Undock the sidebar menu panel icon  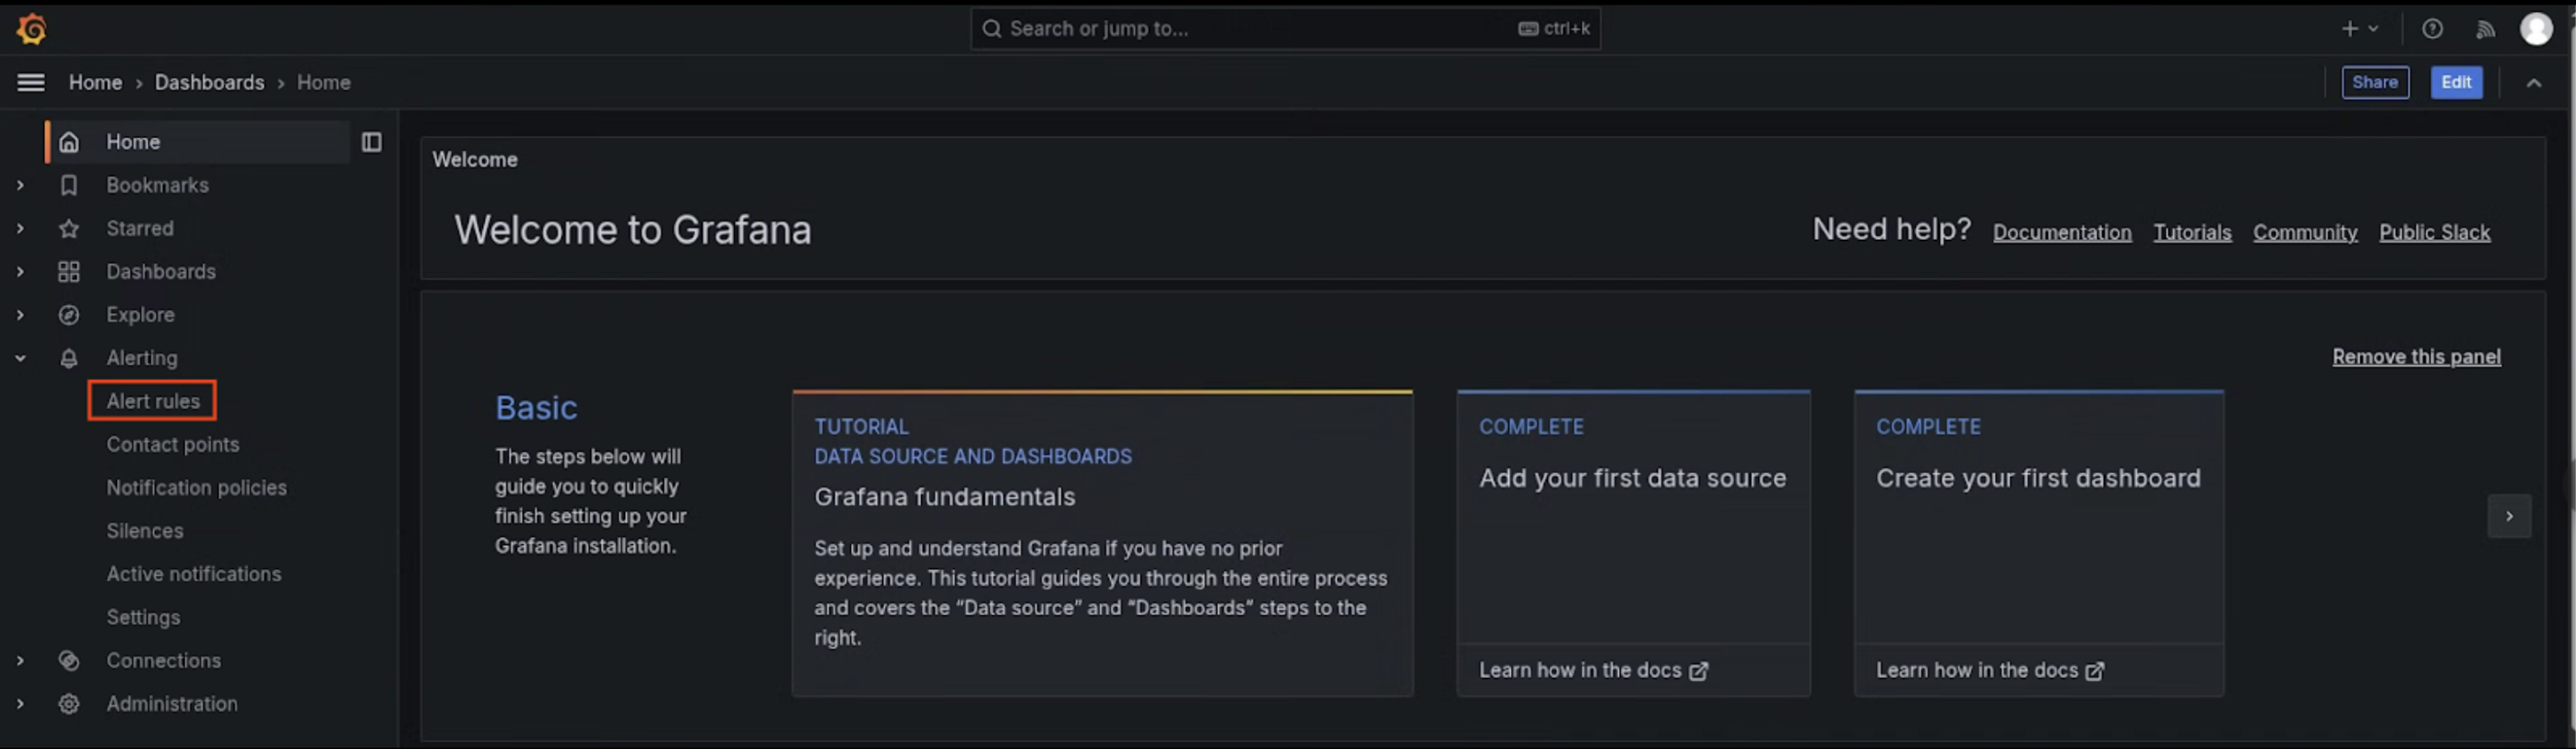tap(371, 142)
